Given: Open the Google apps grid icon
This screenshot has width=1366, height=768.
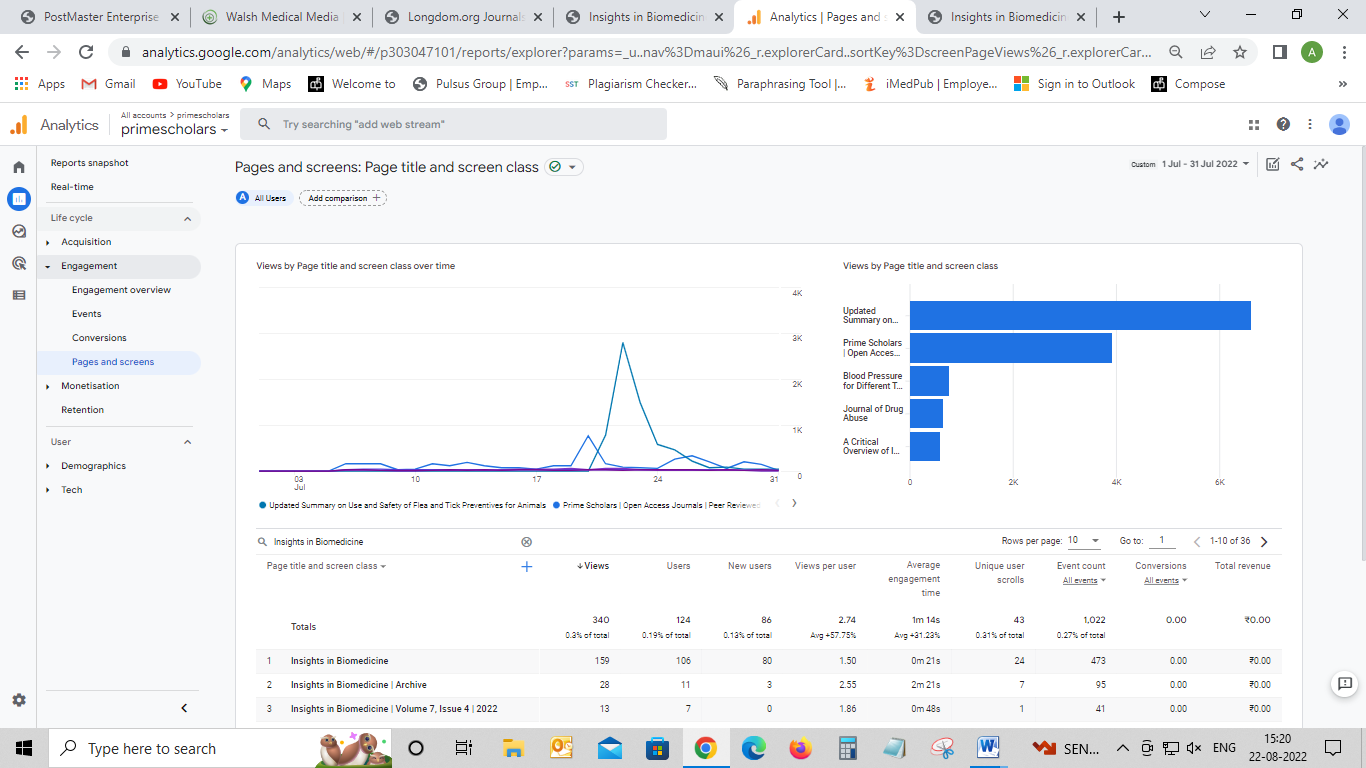Looking at the screenshot, I should click(1254, 125).
